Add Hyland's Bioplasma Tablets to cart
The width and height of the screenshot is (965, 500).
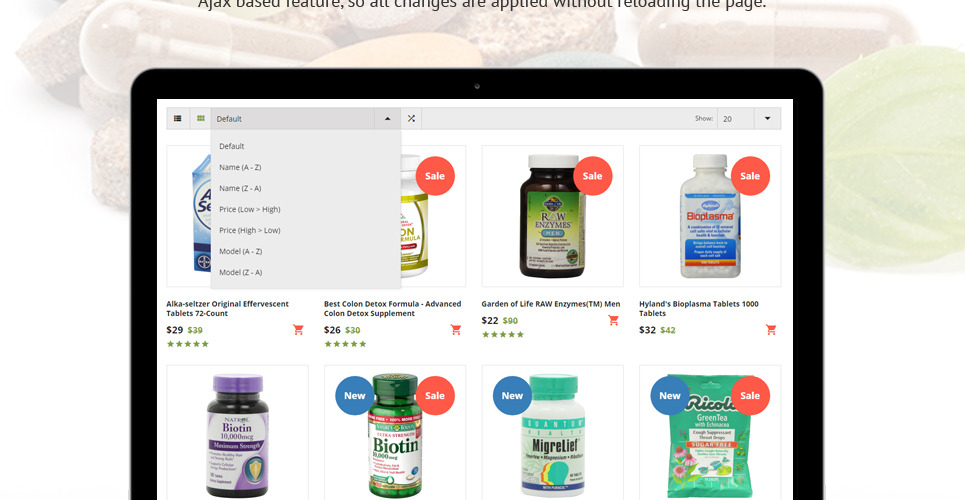click(x=771, y=329)
